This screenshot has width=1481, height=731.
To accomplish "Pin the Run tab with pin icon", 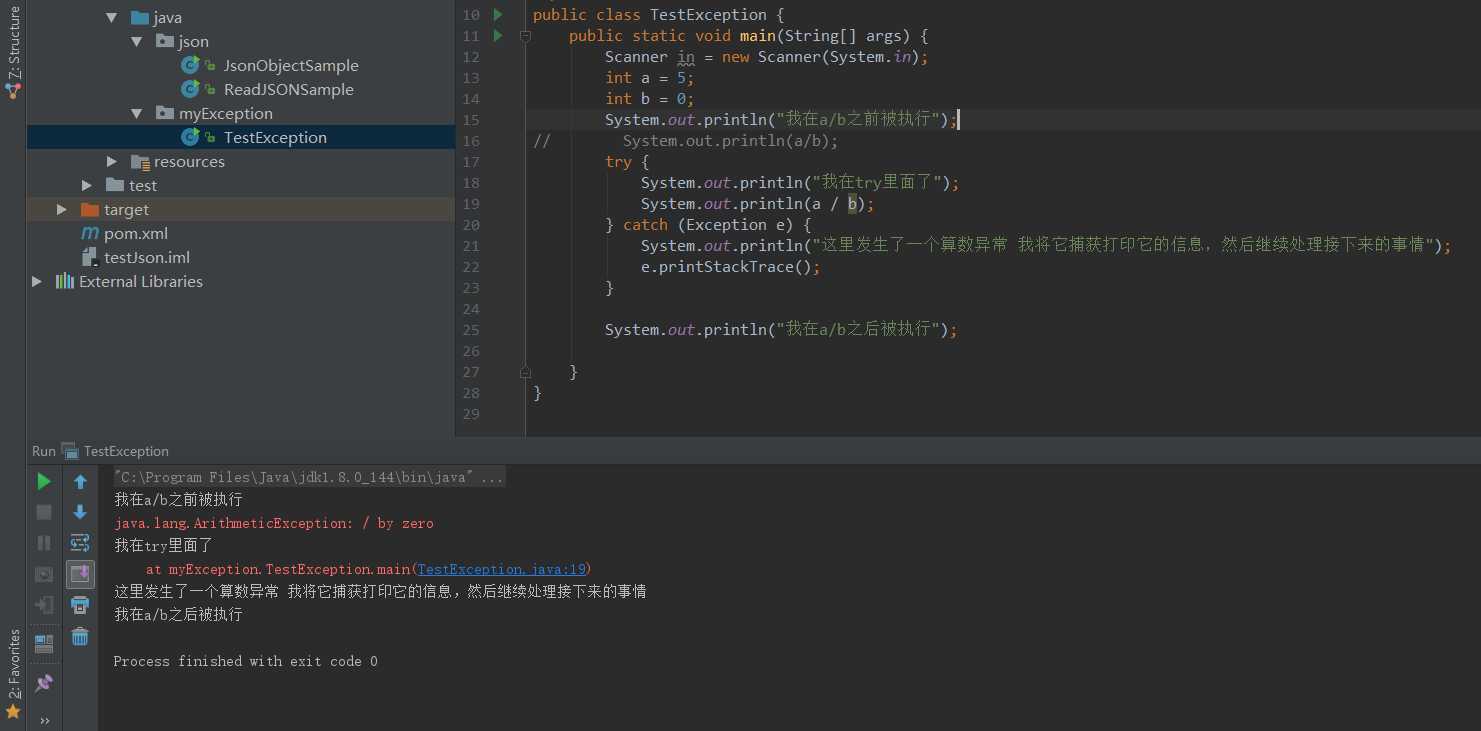I will (44, 684).
